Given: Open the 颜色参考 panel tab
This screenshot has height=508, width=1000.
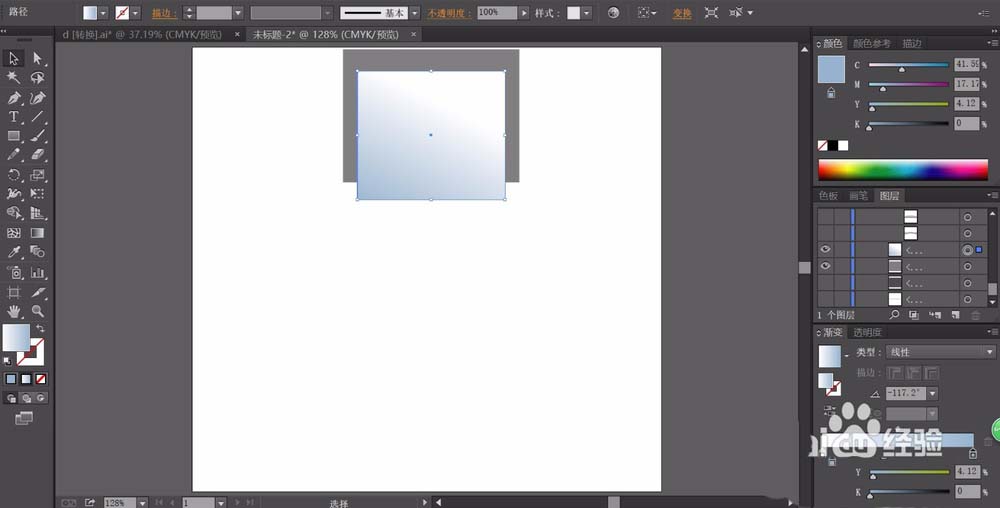Looking at the screenshot, I should (x=871, y=43).
